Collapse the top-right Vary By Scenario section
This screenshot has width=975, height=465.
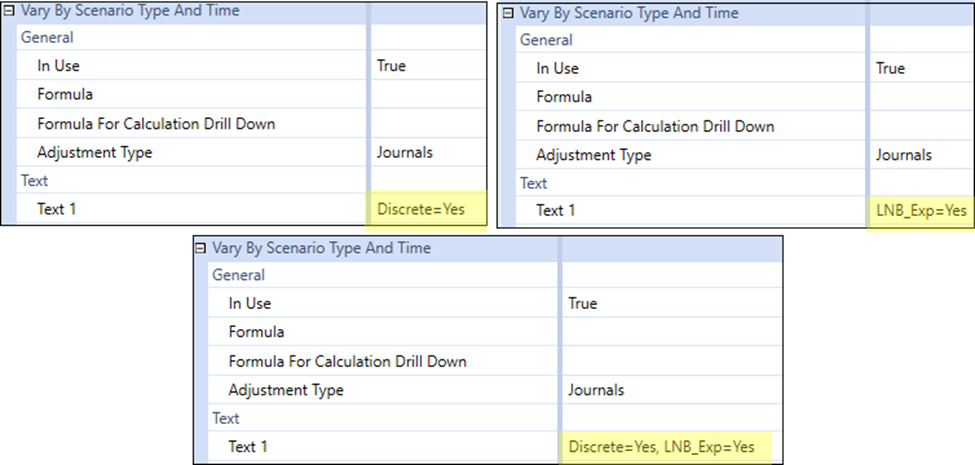[x=508, y=13]
